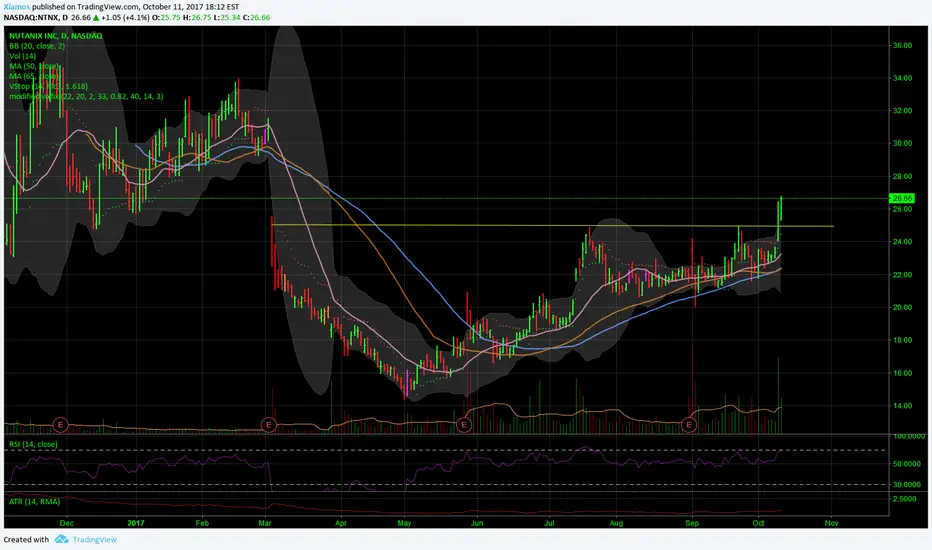
Task: Click the Mar label on the time axis
Action: (265, 523)
